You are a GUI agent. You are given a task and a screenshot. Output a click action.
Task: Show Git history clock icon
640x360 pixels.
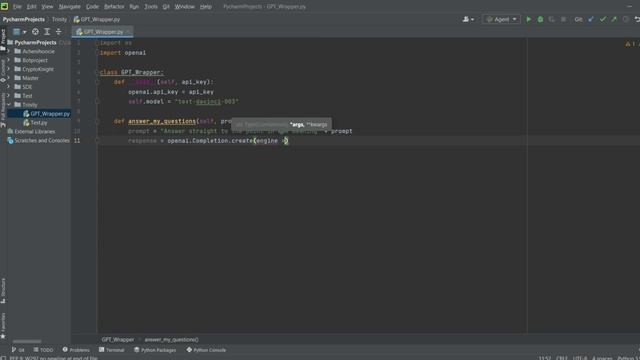click(626, 19)
